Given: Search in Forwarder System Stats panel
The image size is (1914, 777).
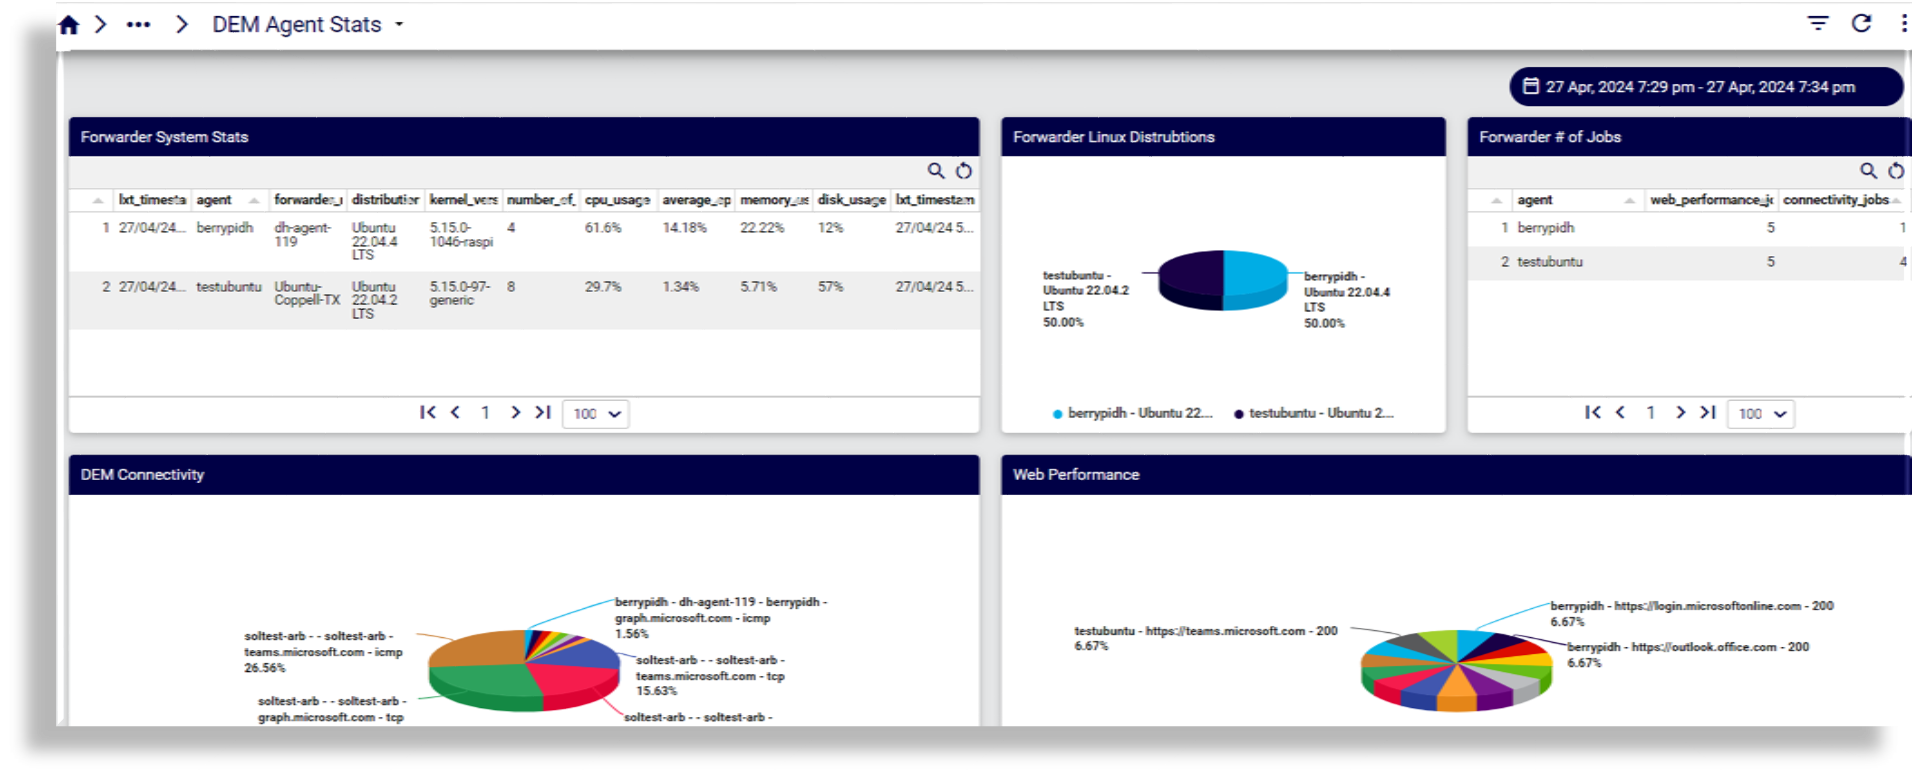Looking at the screenshot, I should click(x=936, y=171).
